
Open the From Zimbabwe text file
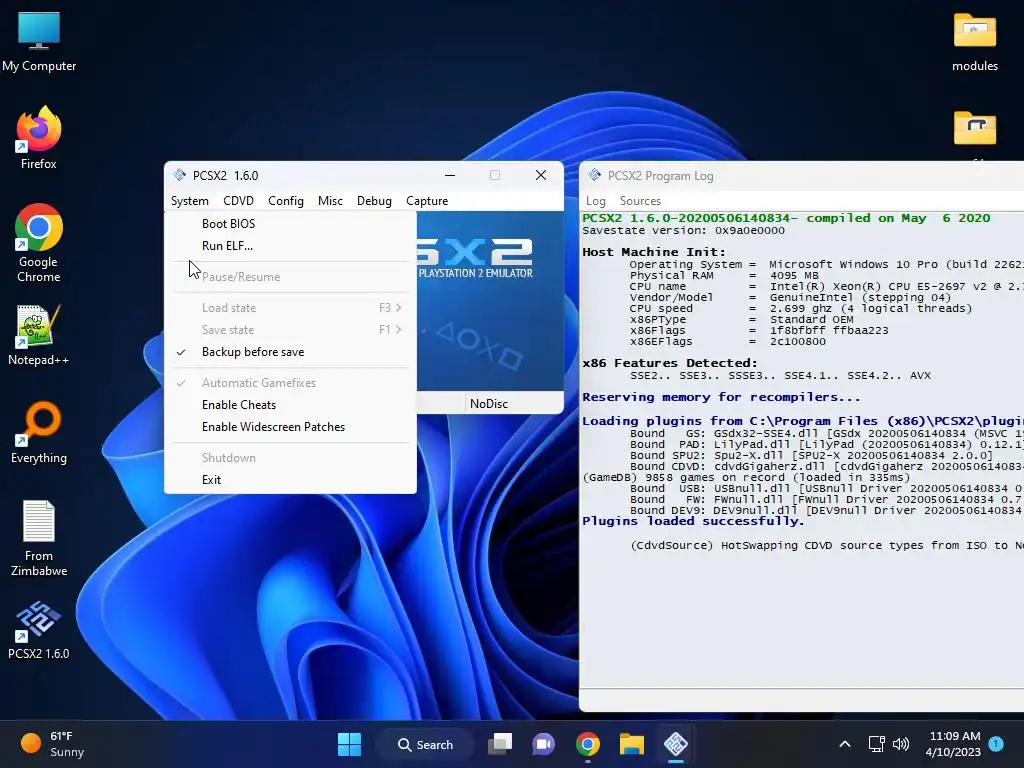click(x=39, y=538)
